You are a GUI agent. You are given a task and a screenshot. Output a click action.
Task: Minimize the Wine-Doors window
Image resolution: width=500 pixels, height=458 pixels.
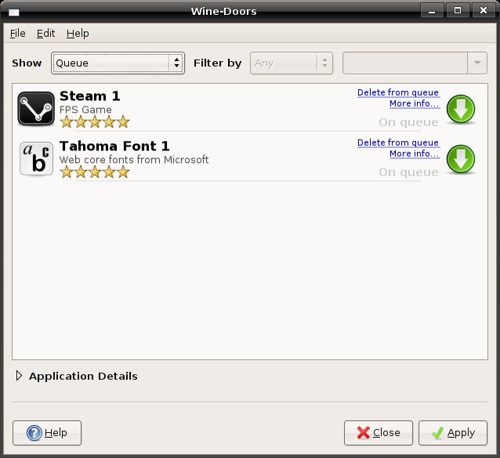432,10
